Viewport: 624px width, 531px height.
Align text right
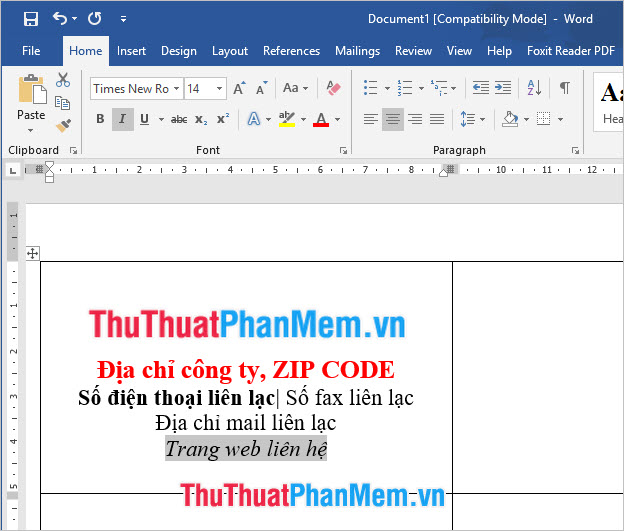coord(415,119)
